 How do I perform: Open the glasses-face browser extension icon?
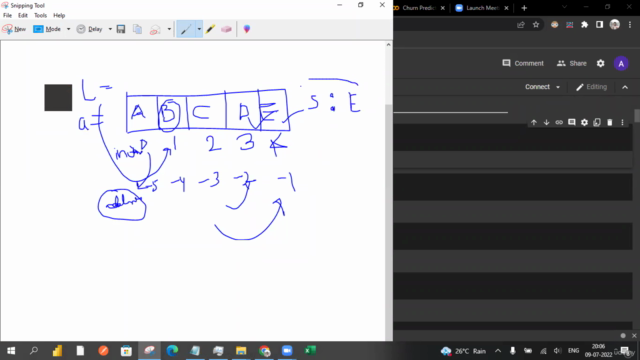(554, 25)
